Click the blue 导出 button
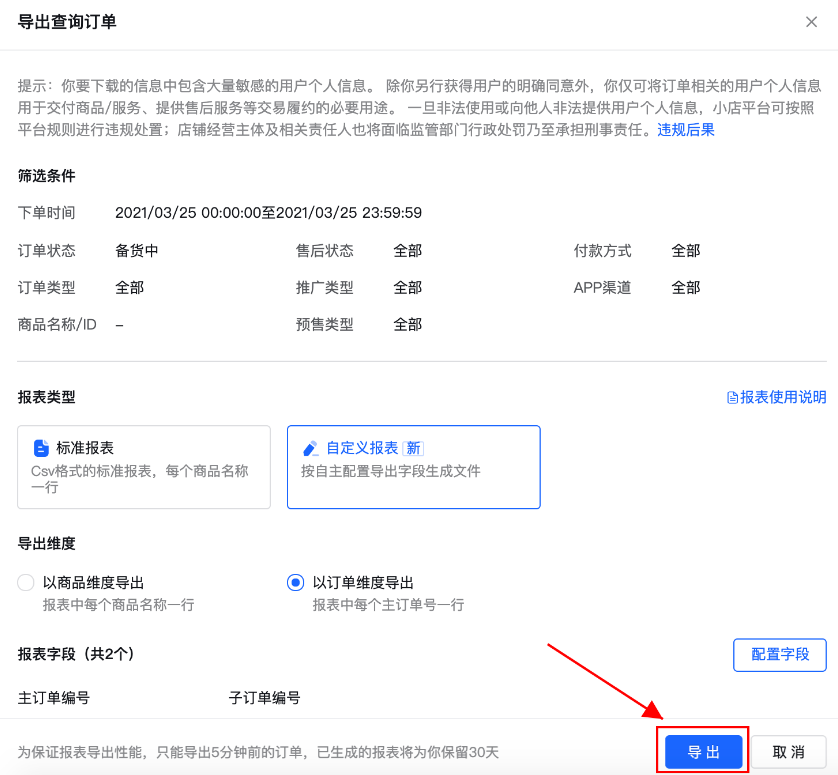The width and height of the screenshot is (838, 775). [703, 752]
